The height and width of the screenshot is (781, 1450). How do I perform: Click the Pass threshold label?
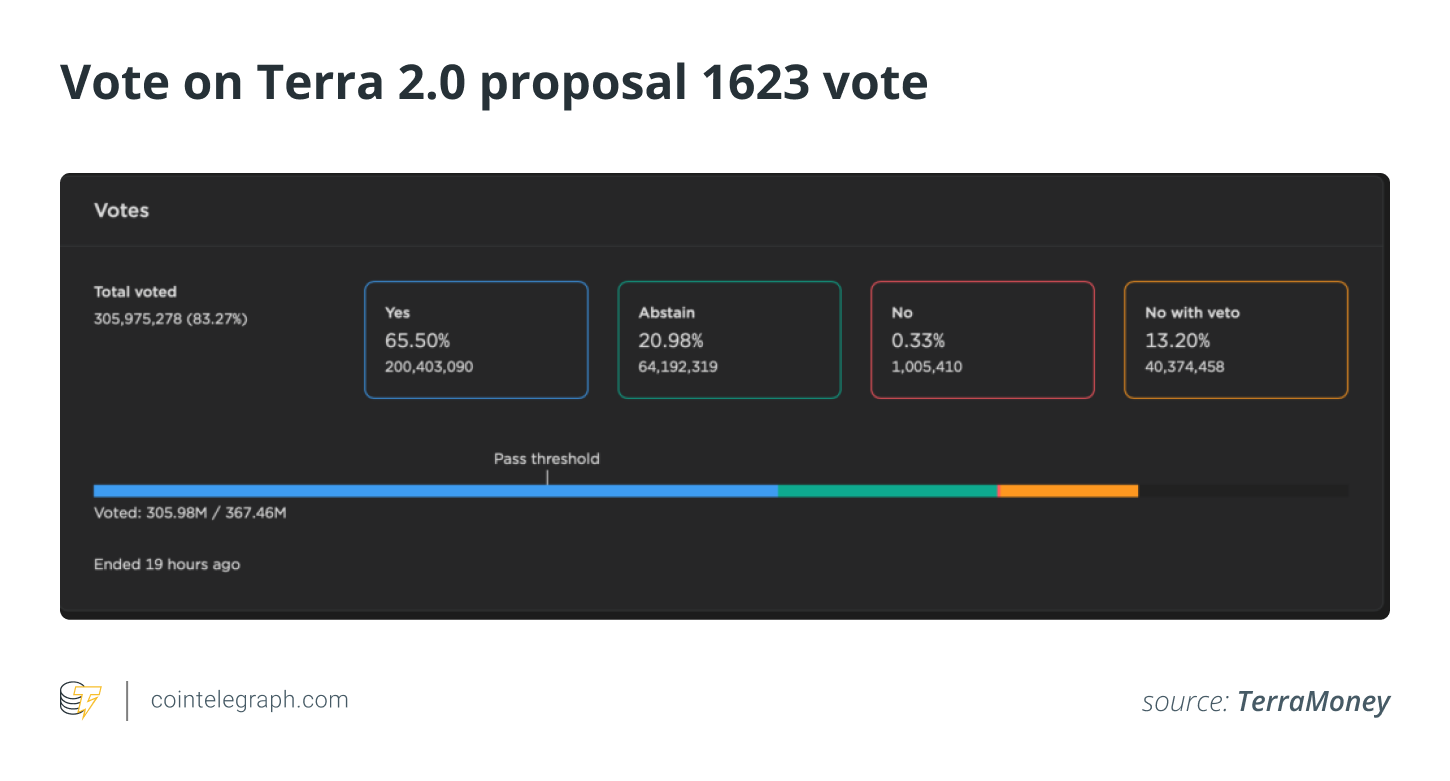click(x=547, y=459)
